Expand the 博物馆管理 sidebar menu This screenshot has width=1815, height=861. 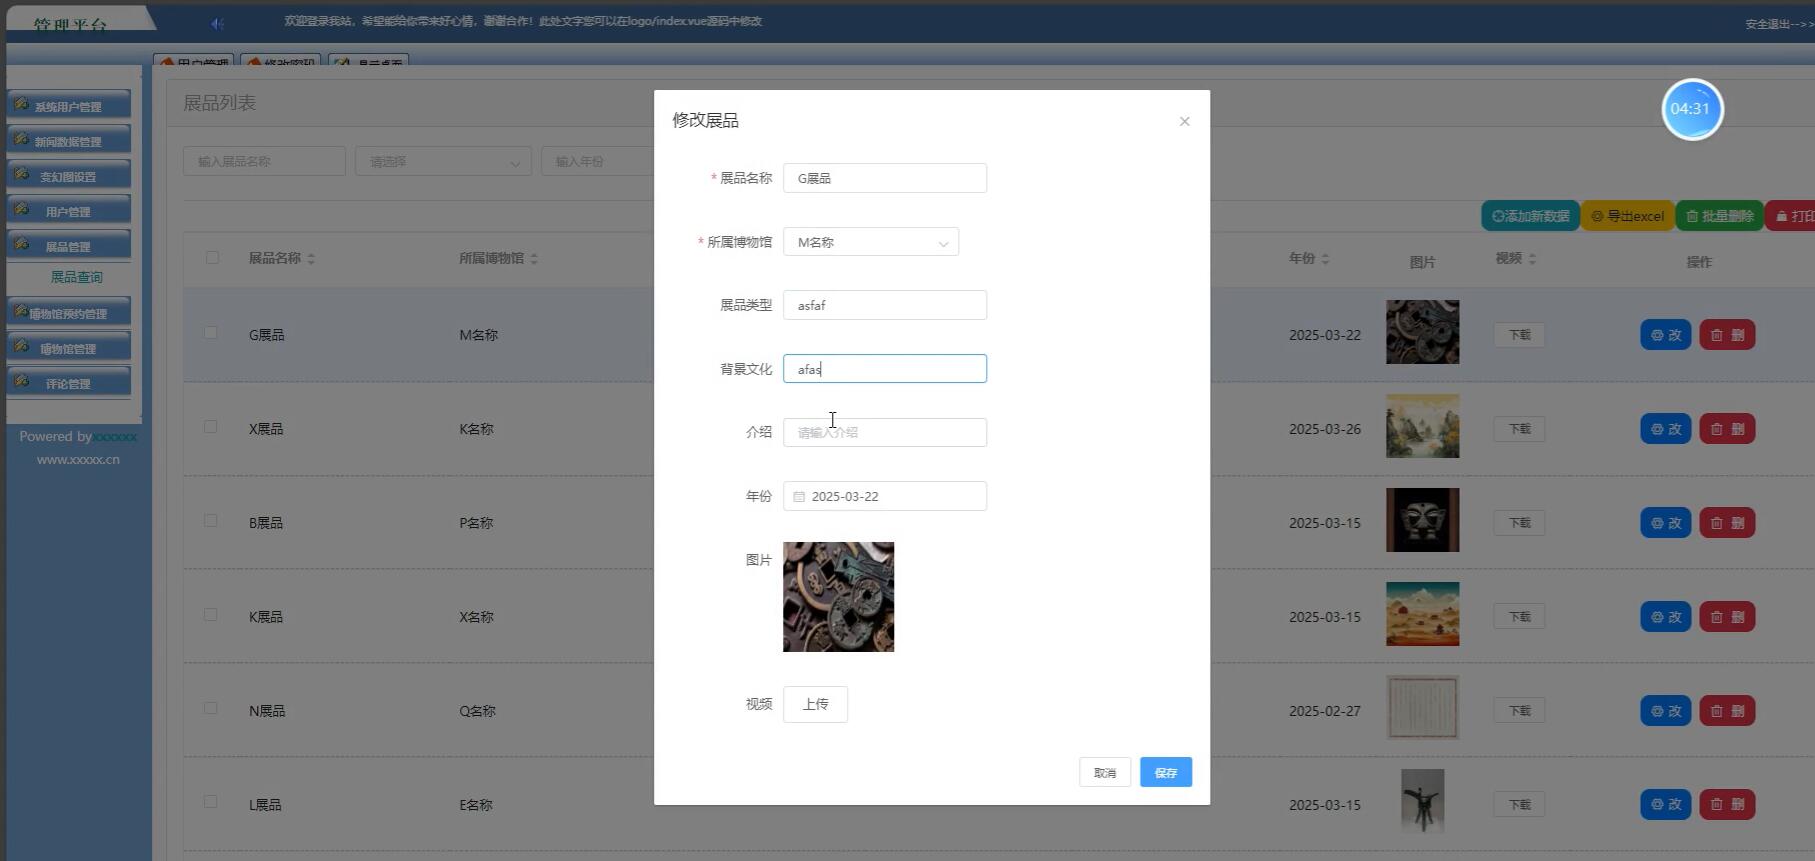68,348
